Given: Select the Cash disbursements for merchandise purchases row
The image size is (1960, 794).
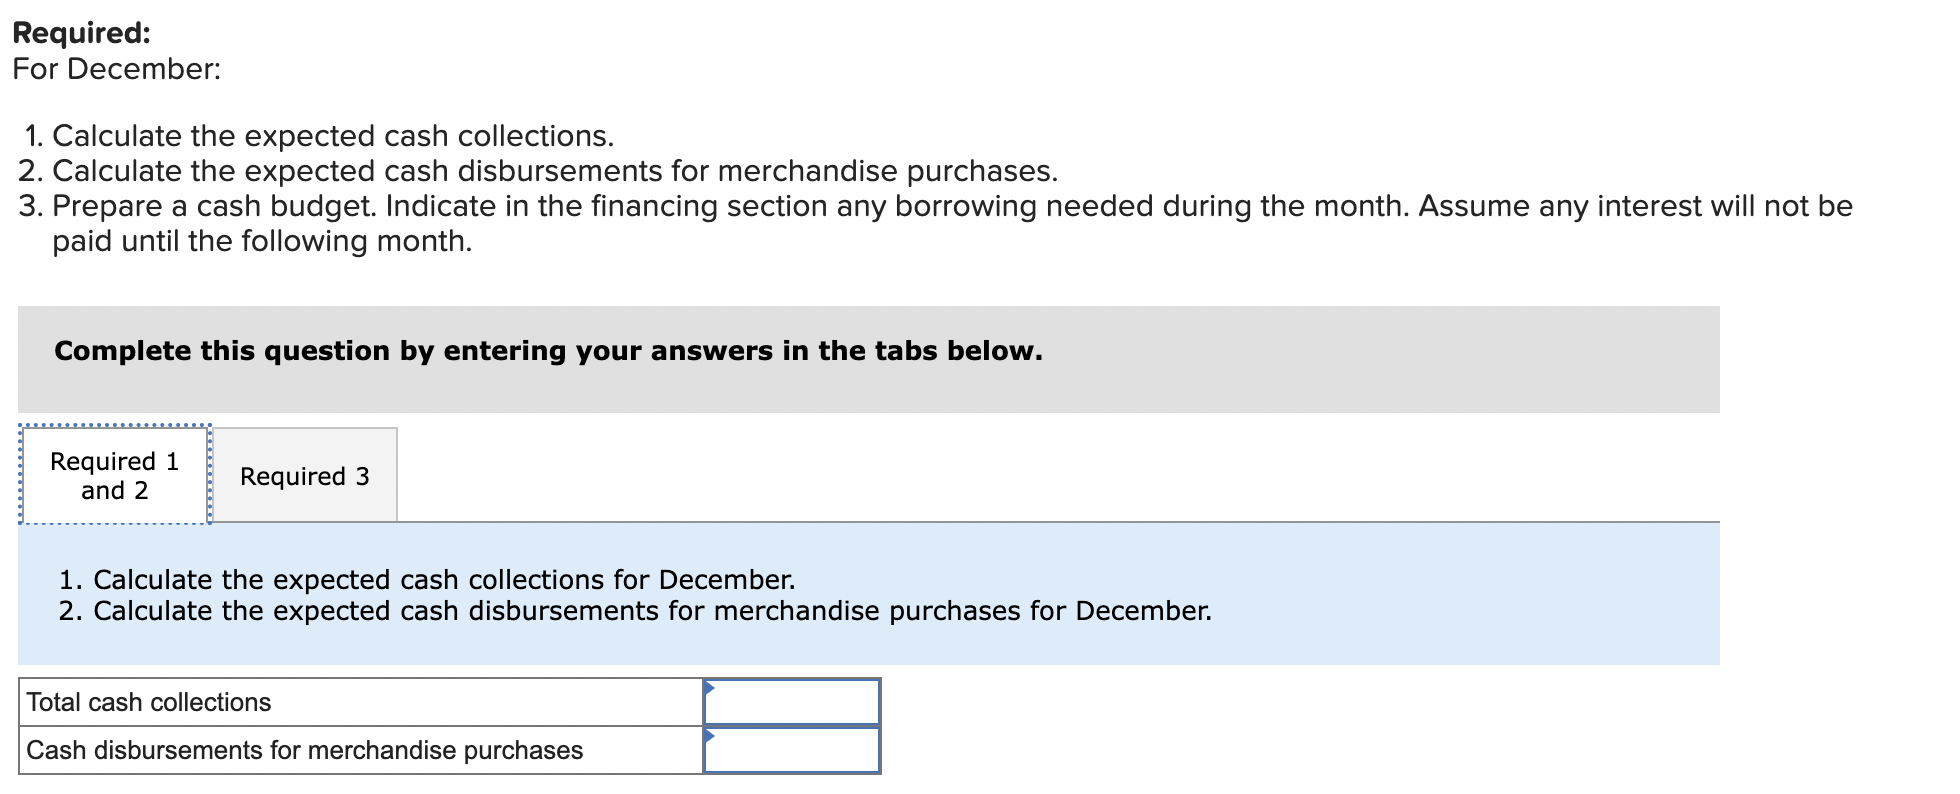Looking at the screenshot, I should [x=305, y=750].
